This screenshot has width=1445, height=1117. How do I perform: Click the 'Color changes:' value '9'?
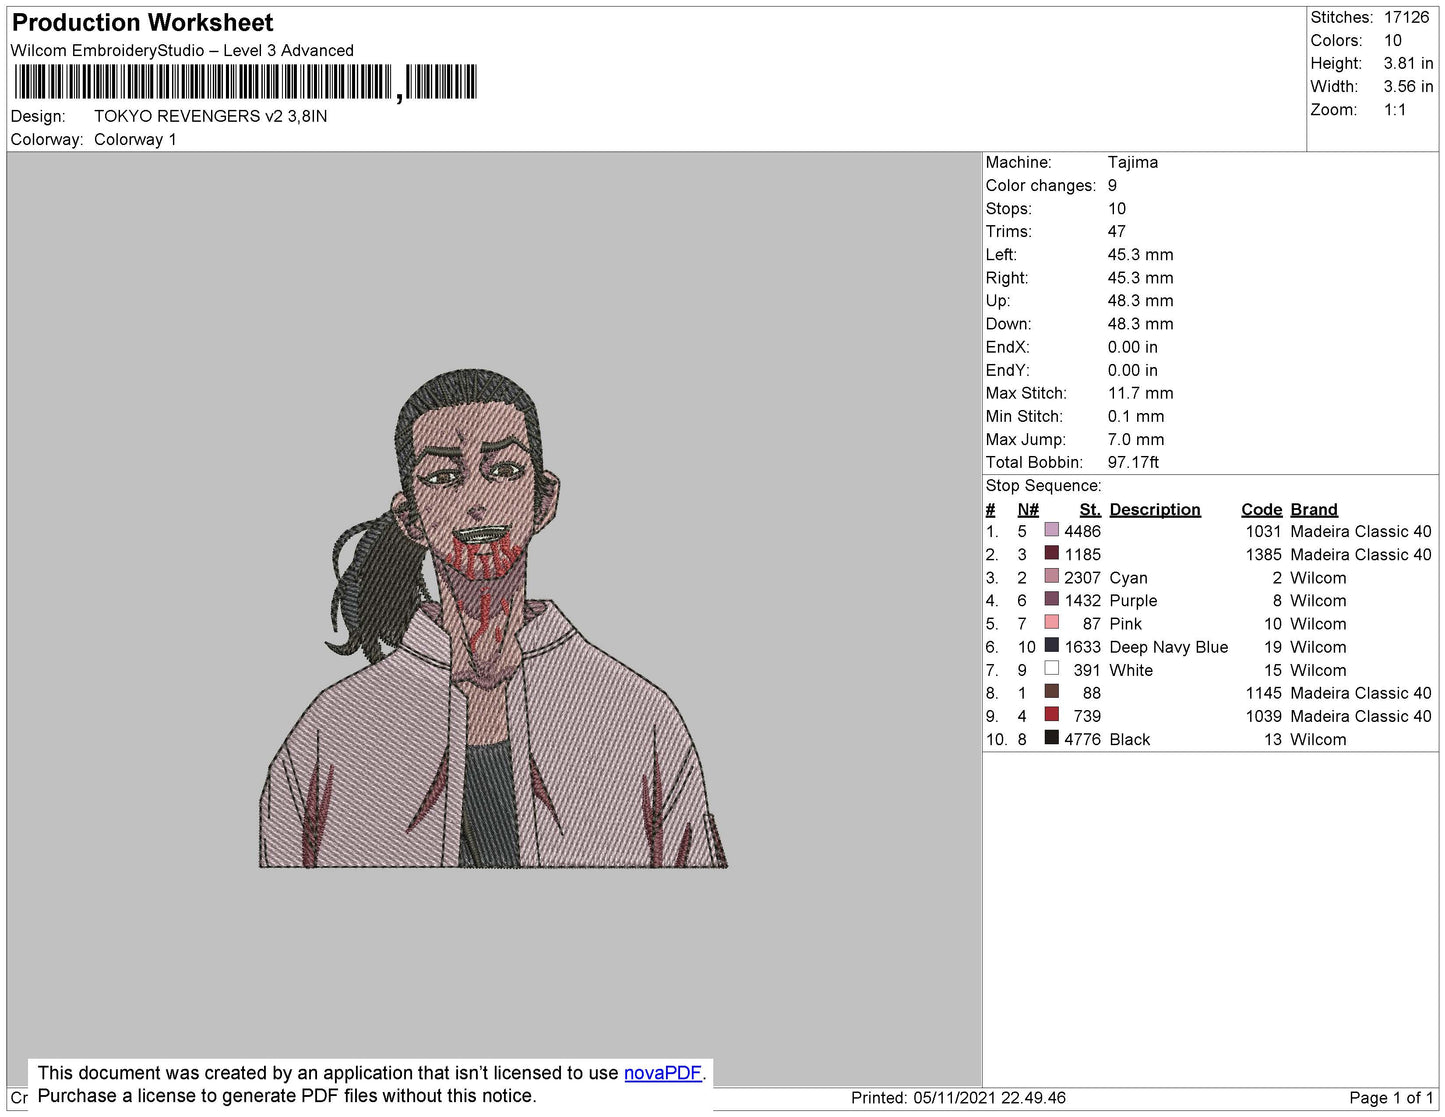[x=1112, y=185]
